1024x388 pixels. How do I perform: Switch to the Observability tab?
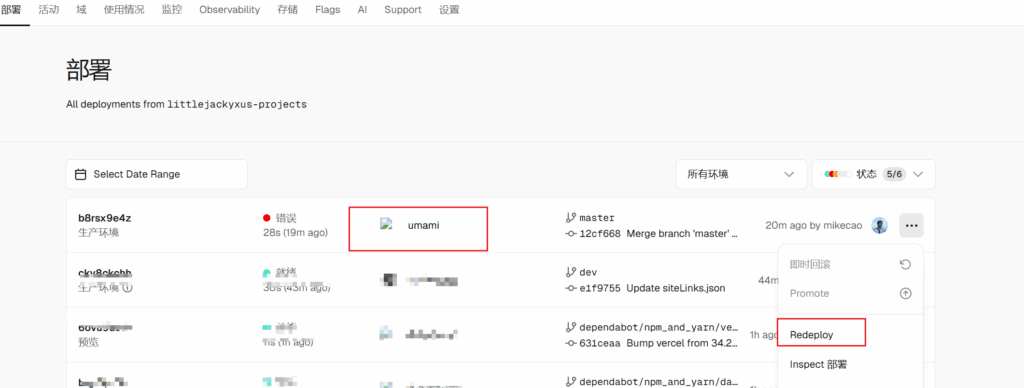229,10
